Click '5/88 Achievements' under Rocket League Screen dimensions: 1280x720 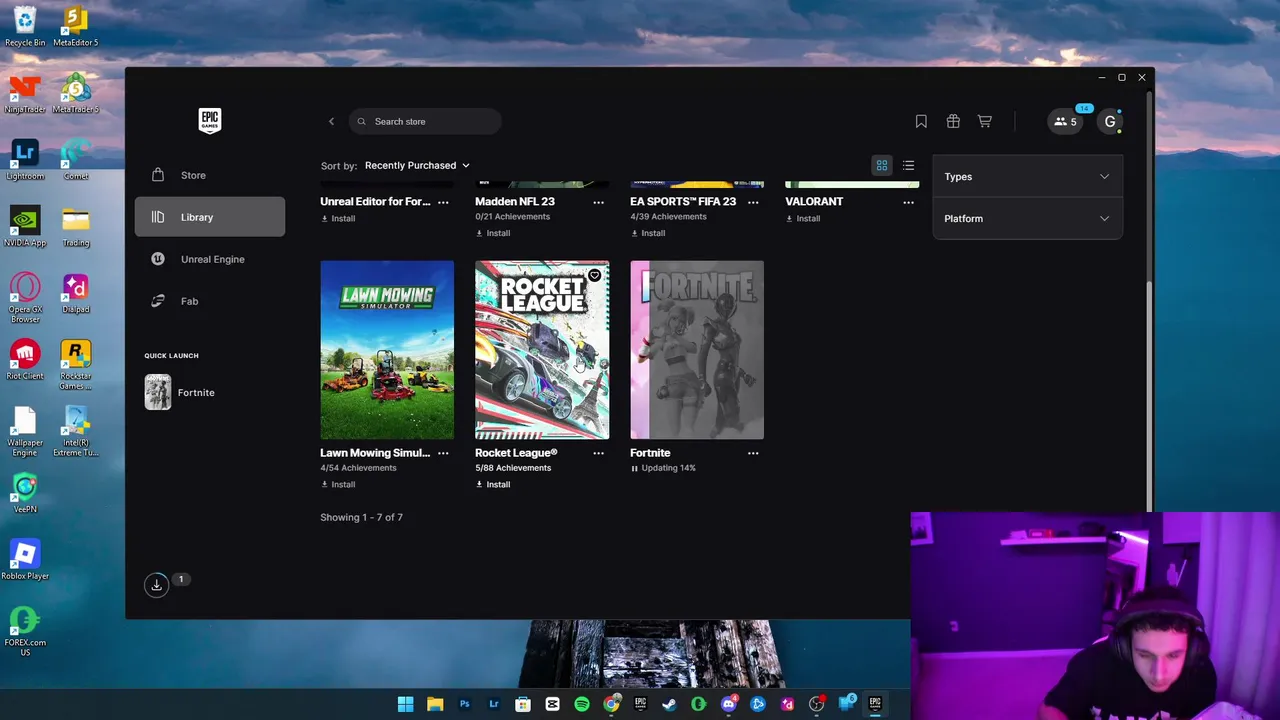(x=513, y=468)
